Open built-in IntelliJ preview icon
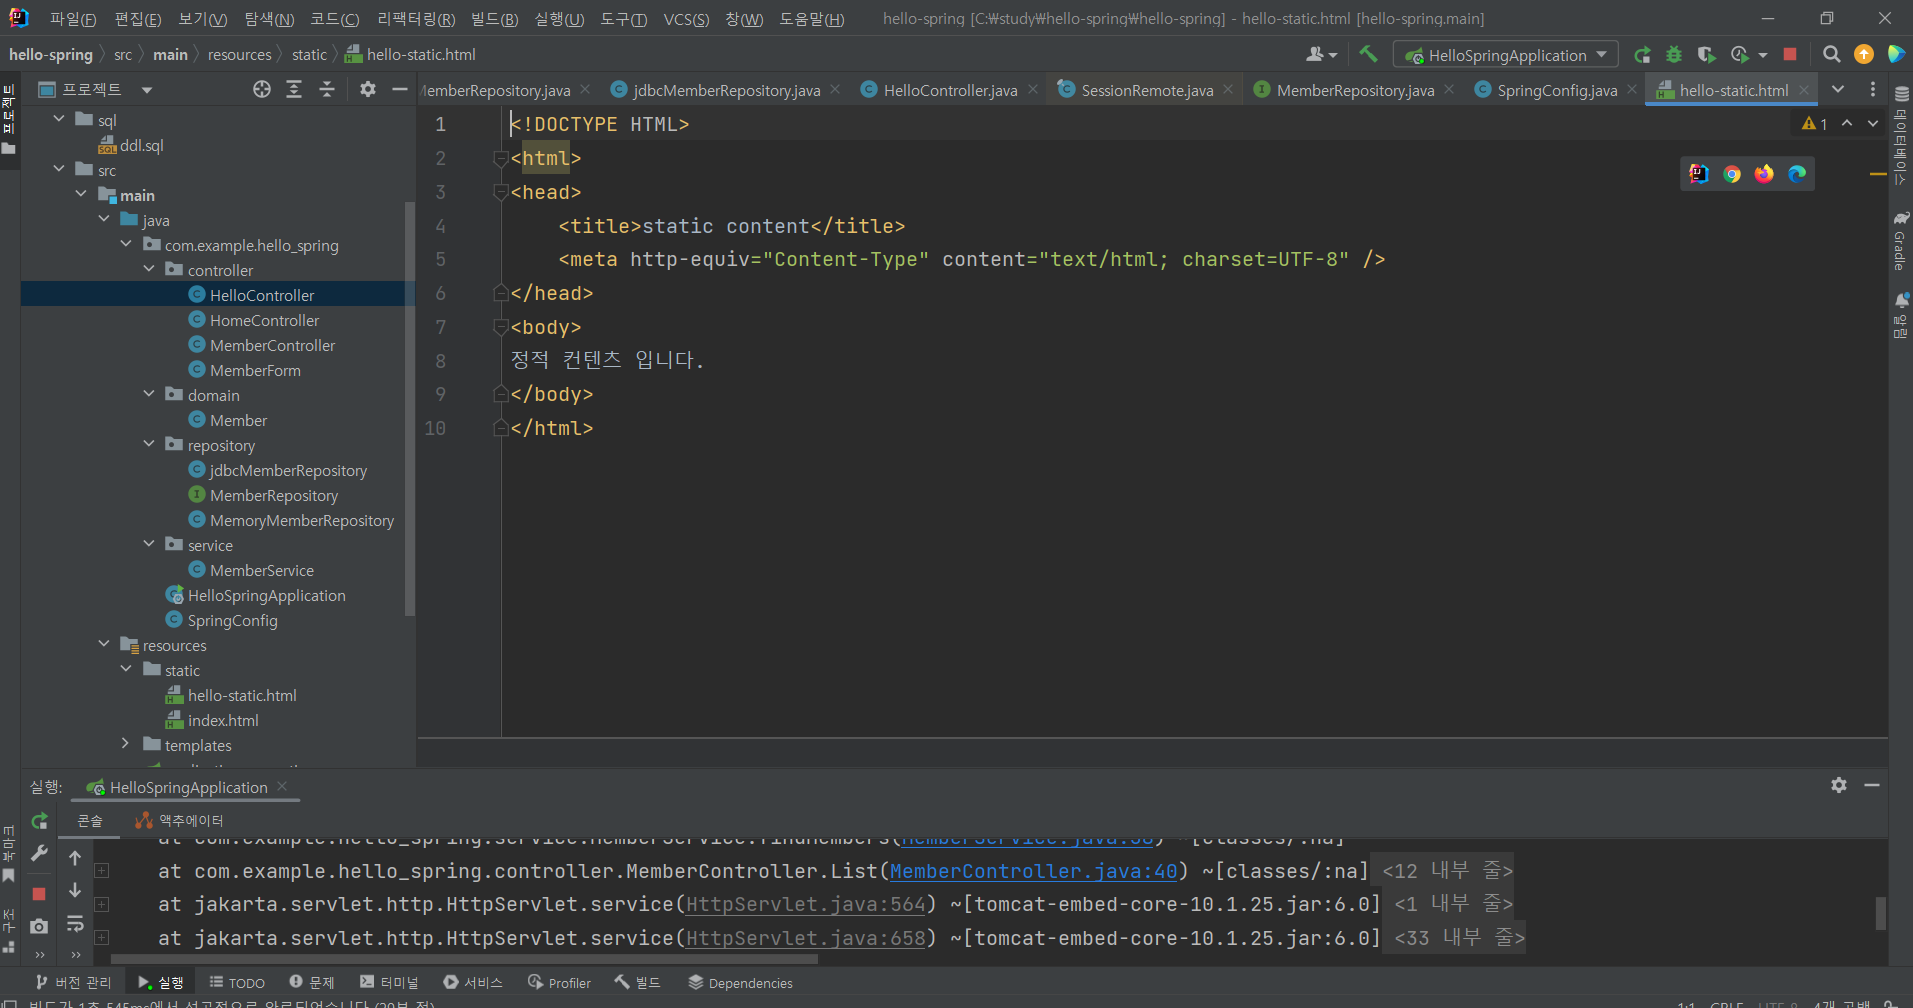This screenshot has width=1913, height=1008. pyautogui.click(x=1699, y=174)
